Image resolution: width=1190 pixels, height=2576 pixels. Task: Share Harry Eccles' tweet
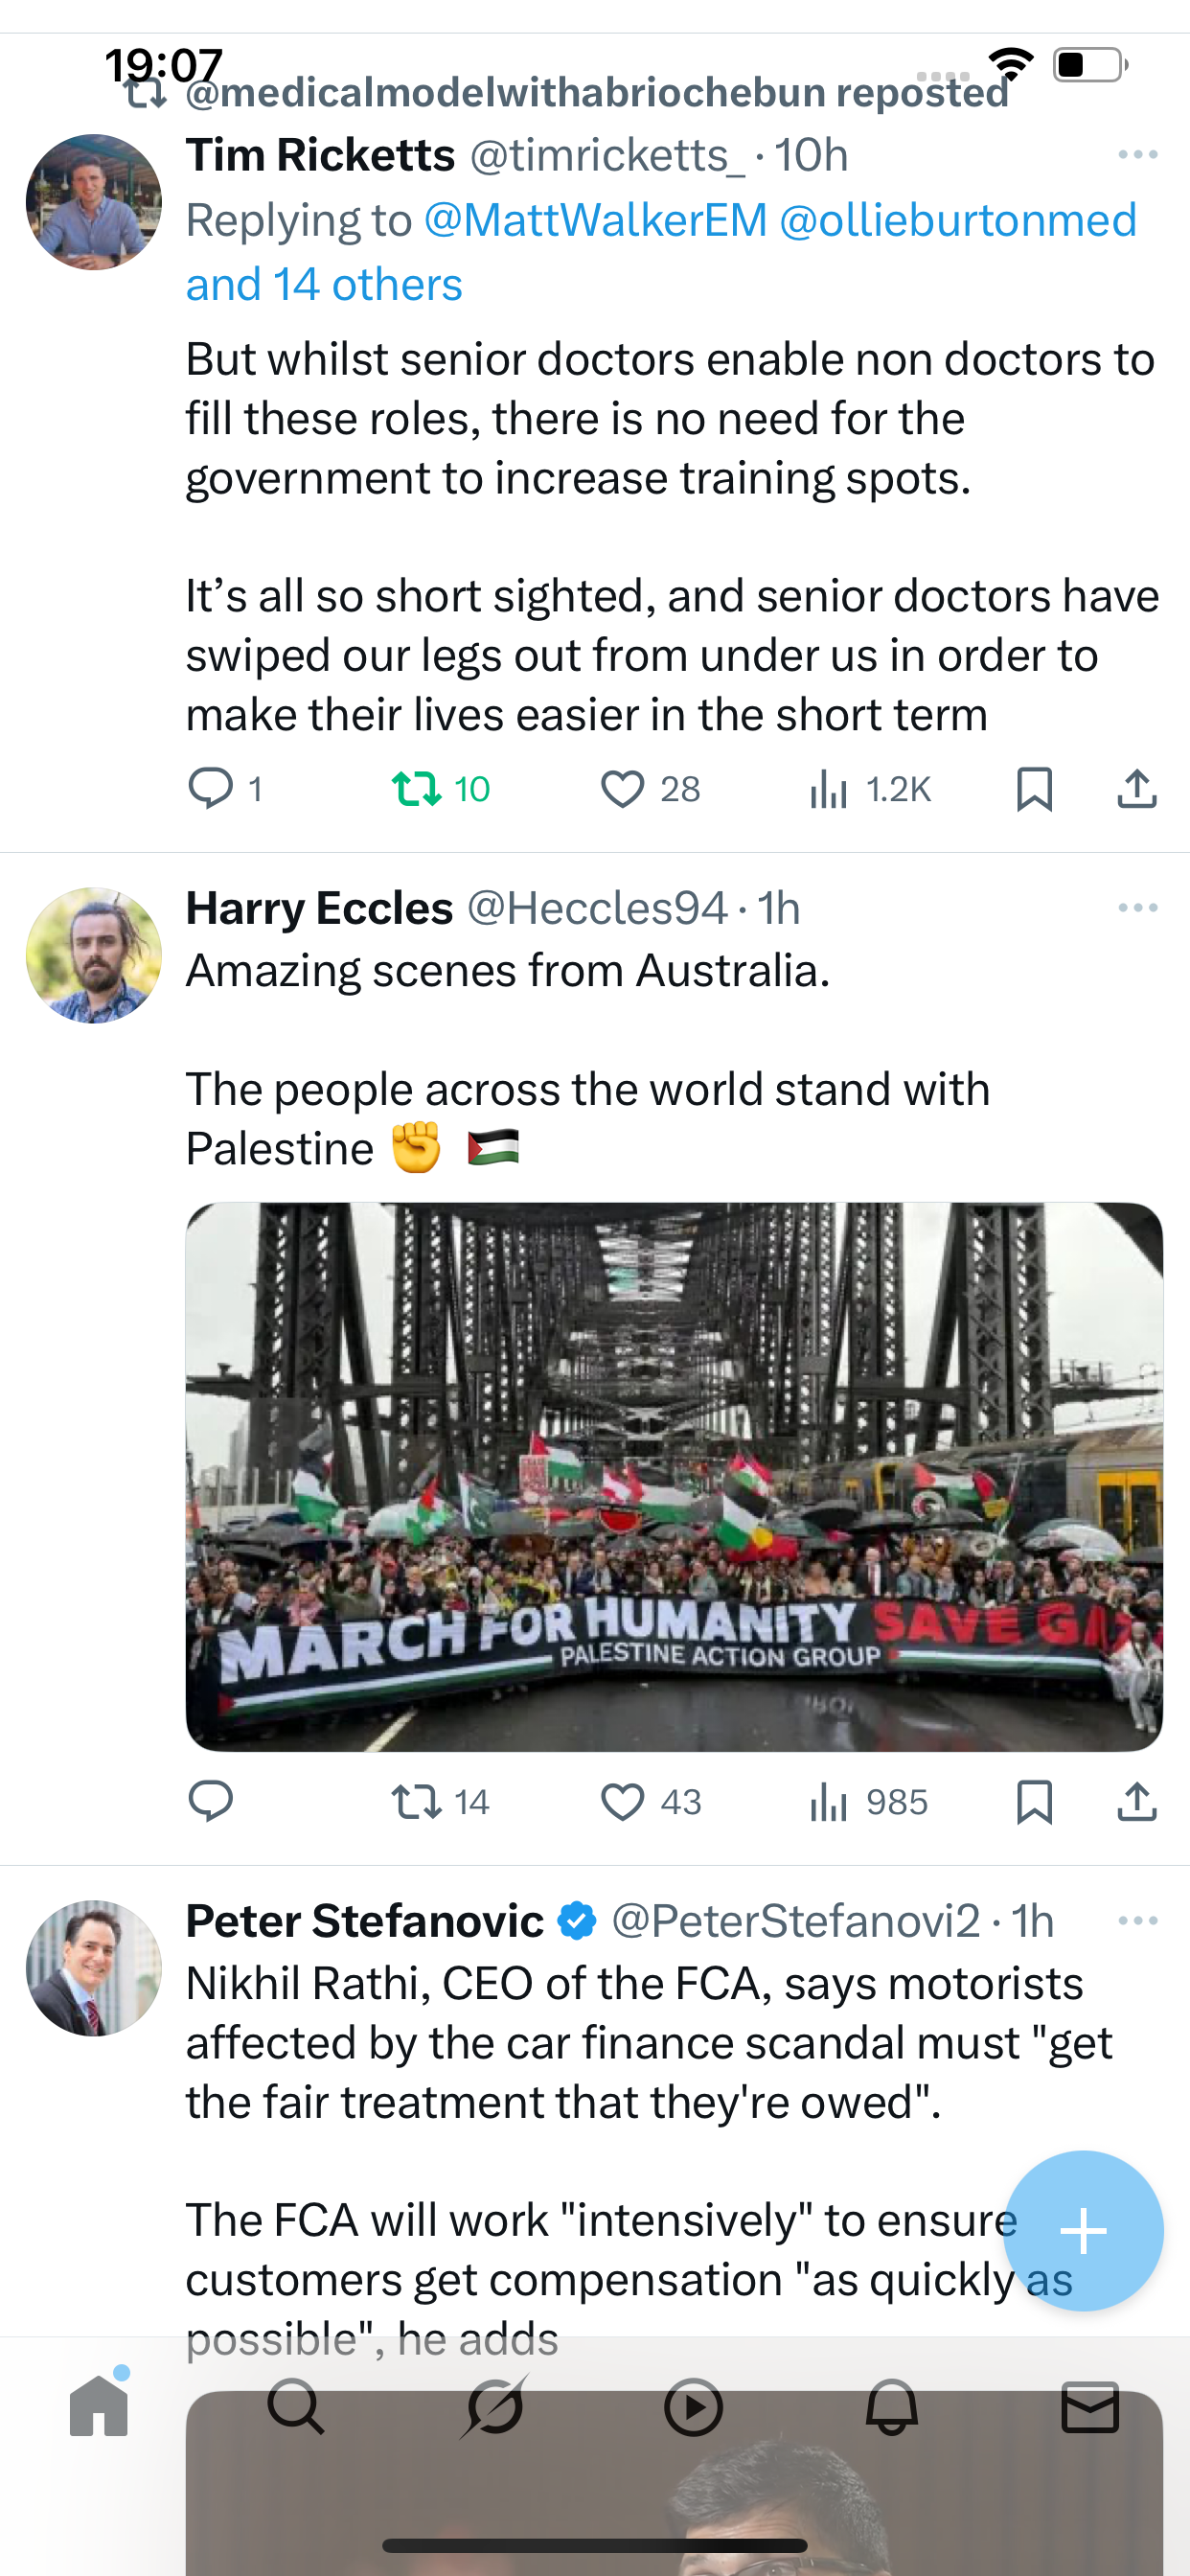pos(1136,1801)
